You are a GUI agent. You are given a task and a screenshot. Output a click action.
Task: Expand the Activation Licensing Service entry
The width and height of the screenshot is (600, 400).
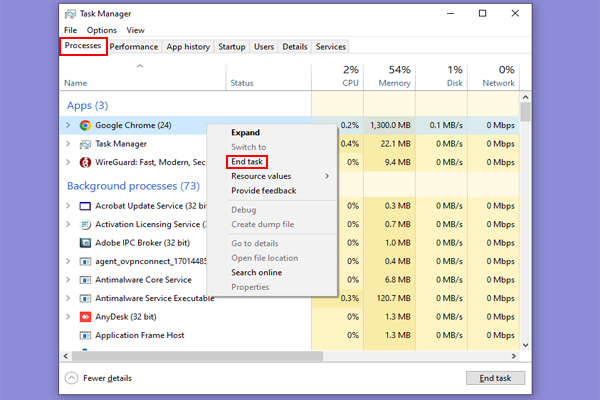tap(68, 224)
